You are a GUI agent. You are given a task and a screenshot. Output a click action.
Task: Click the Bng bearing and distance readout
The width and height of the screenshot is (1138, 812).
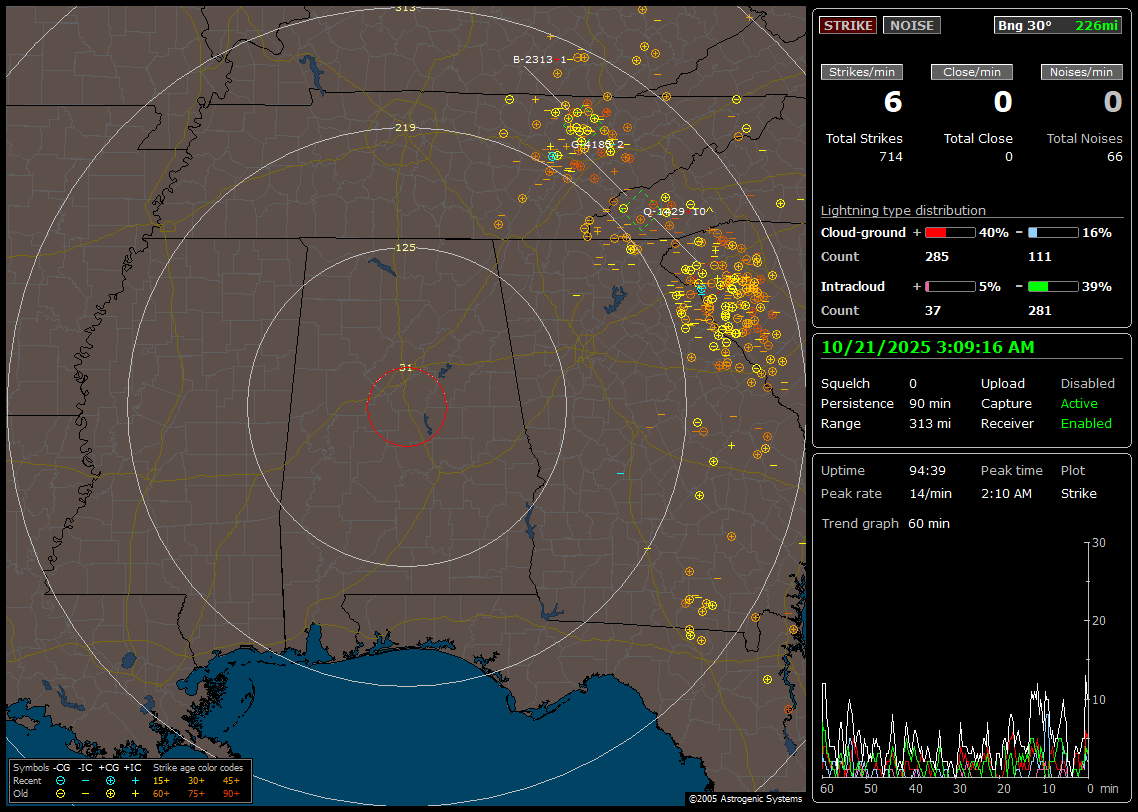click(1058, 26)
